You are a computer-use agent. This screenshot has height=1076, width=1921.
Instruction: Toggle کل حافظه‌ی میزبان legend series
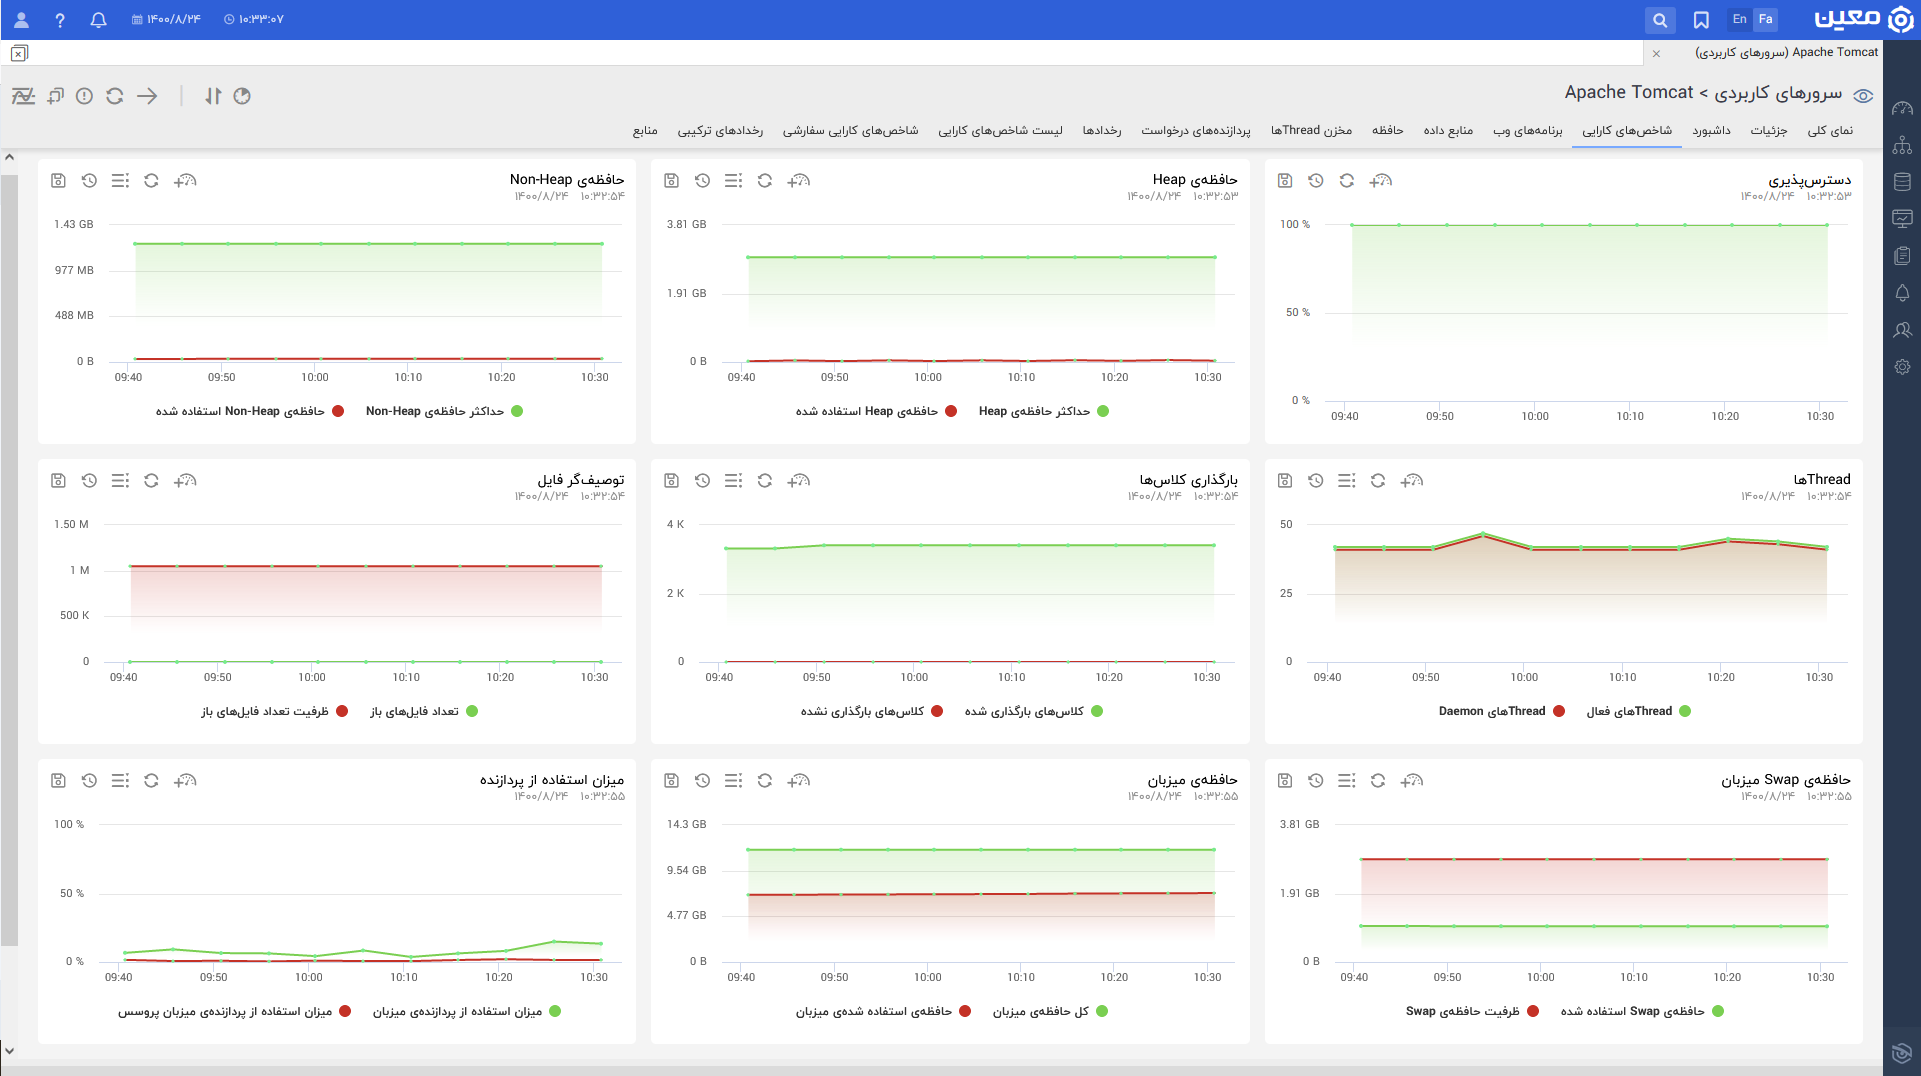coord(1050,1011)
